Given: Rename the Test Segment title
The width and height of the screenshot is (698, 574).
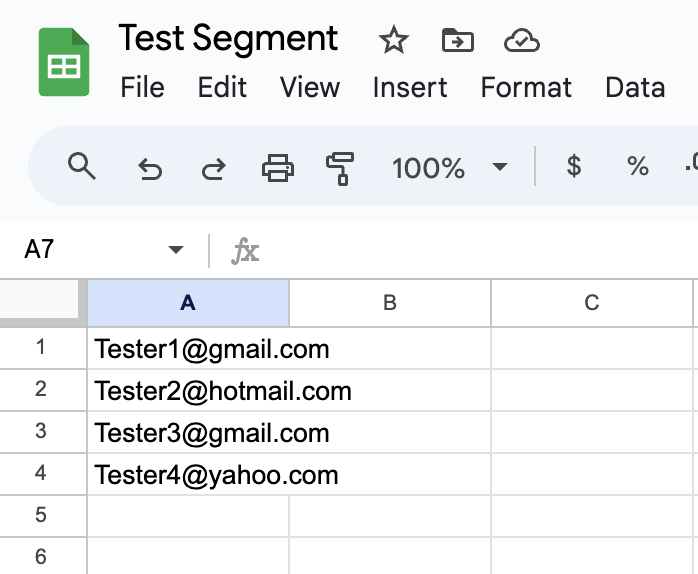Looking at the screenshot, I should pyautogui.click(x=228, y=39).
